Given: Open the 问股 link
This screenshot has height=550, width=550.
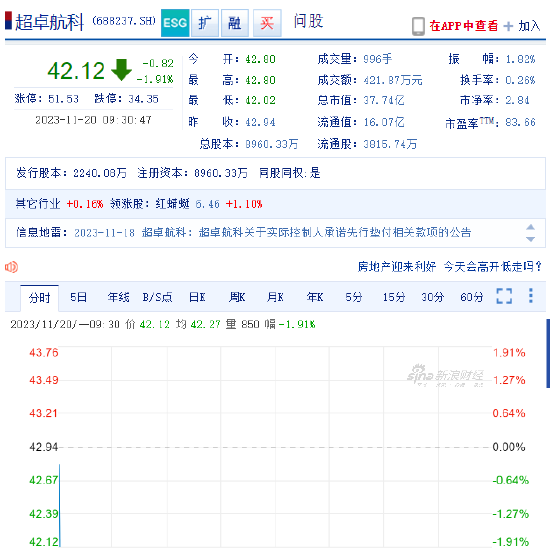Looking at the screenshot, I should tap(308, 21).
